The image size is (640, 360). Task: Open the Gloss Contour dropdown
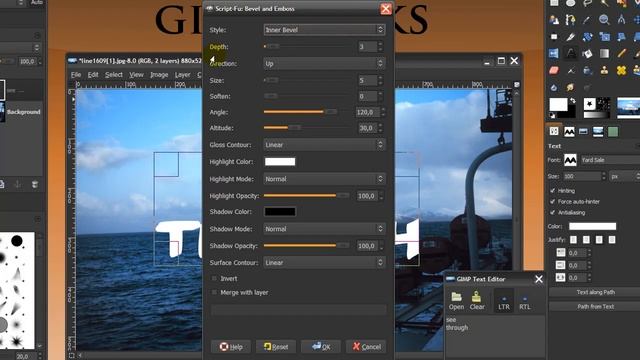pos(324,144)
